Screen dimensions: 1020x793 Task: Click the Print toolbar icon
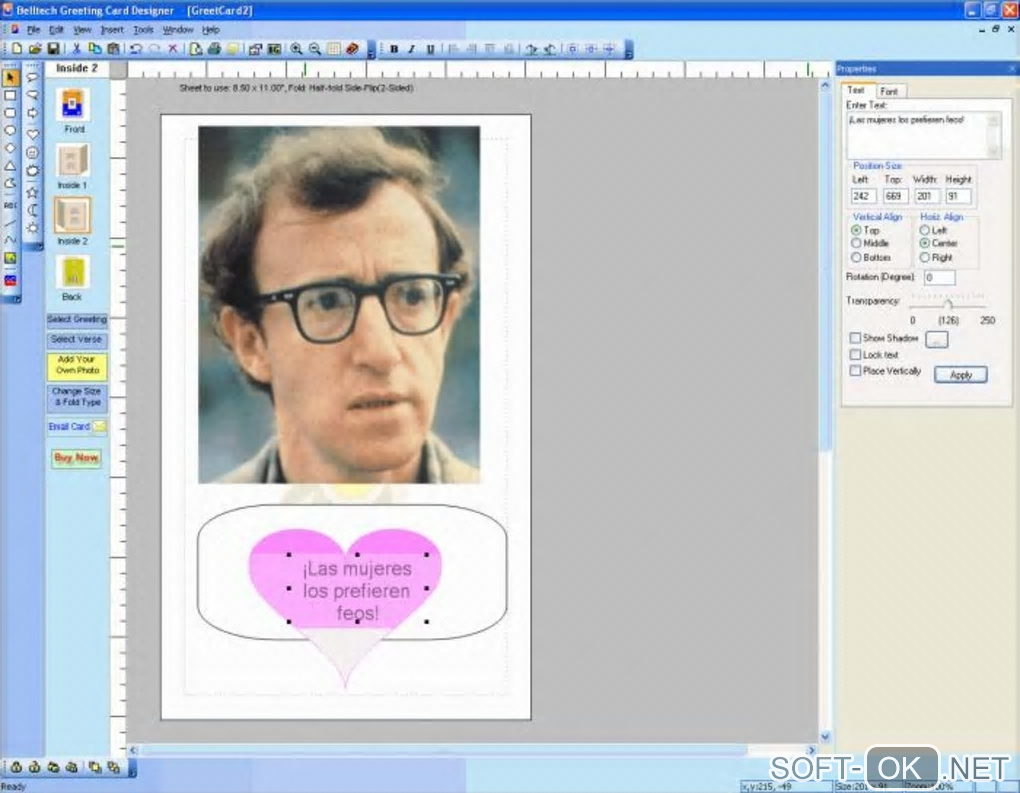coord(214,49)
